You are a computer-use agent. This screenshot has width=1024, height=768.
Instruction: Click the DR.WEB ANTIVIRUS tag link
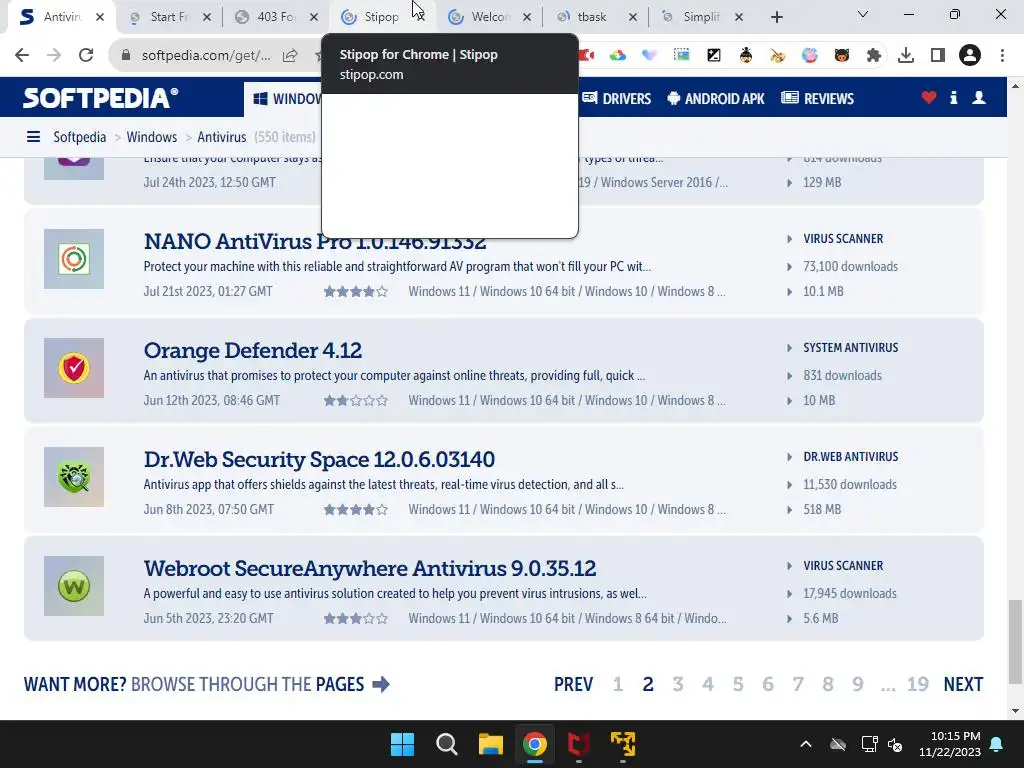coord(850,456)
